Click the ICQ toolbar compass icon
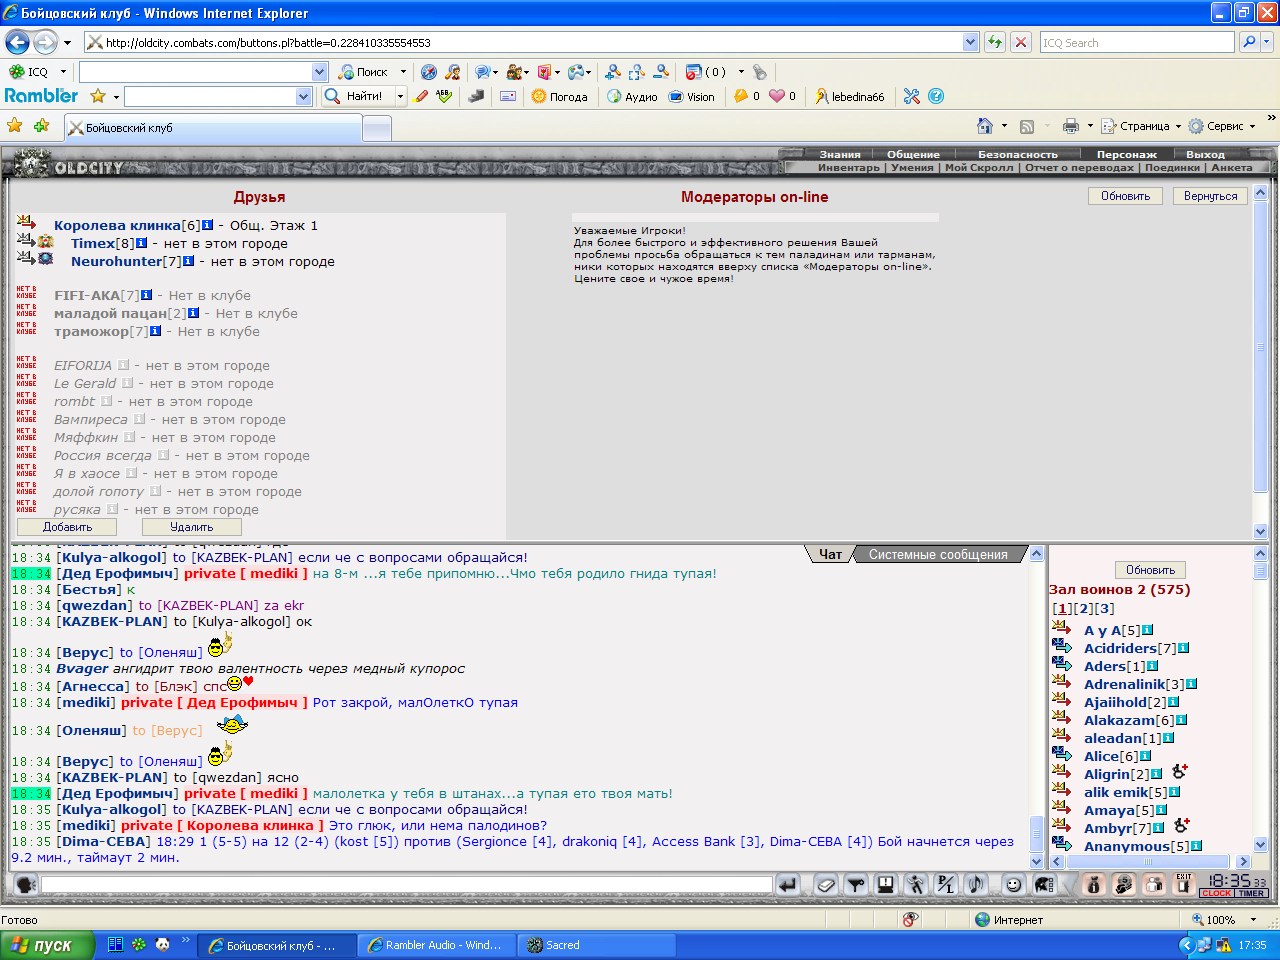The width and height of the screenshot is (1280, 960). click(429, 72)
